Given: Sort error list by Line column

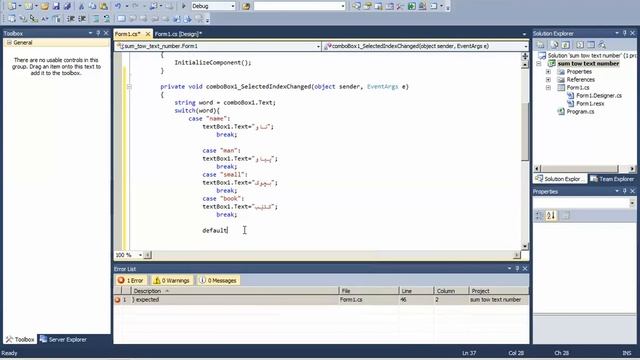Looking at the screenshot, I should [x=416, y=291].
